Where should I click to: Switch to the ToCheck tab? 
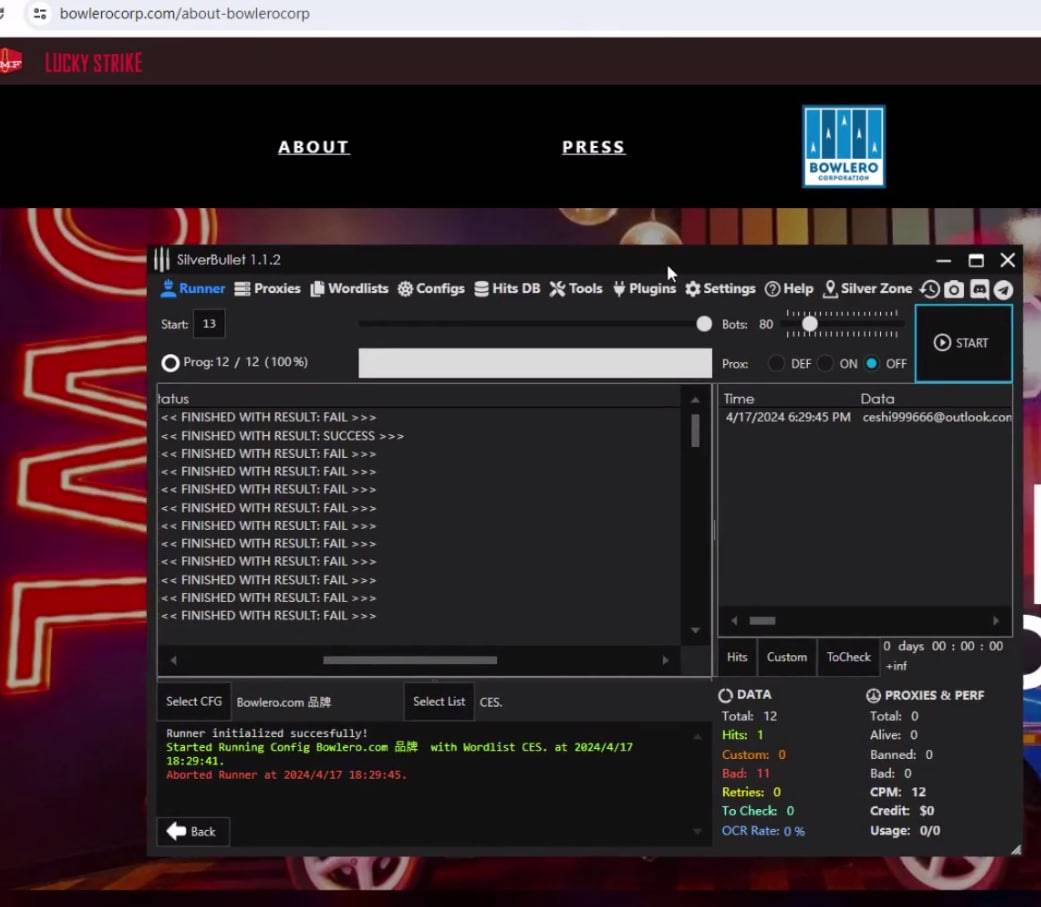[x=848, y=657]
